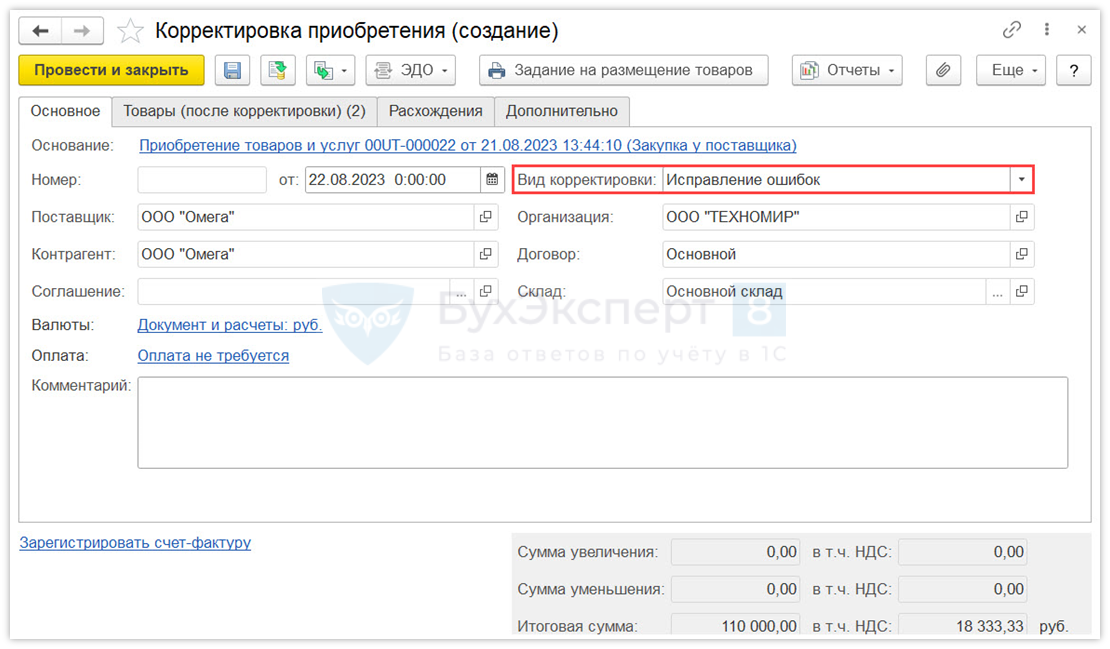Open the Оплата не требуется link

213,355
